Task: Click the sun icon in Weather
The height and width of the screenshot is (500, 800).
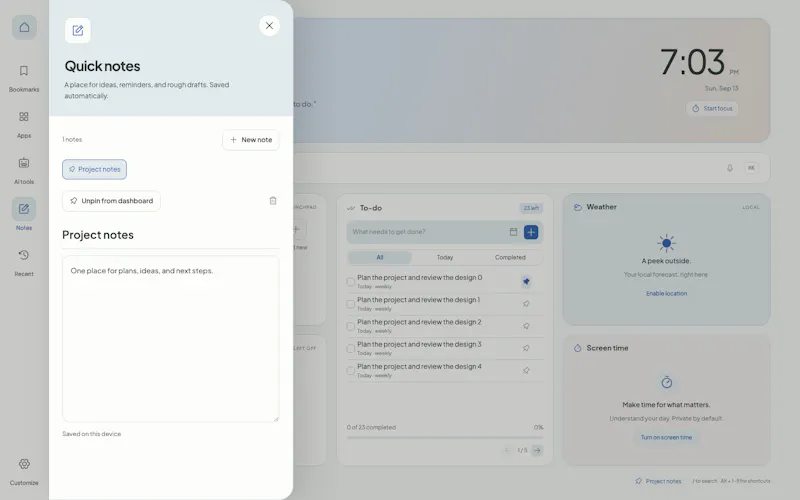Action: (666, 243)
